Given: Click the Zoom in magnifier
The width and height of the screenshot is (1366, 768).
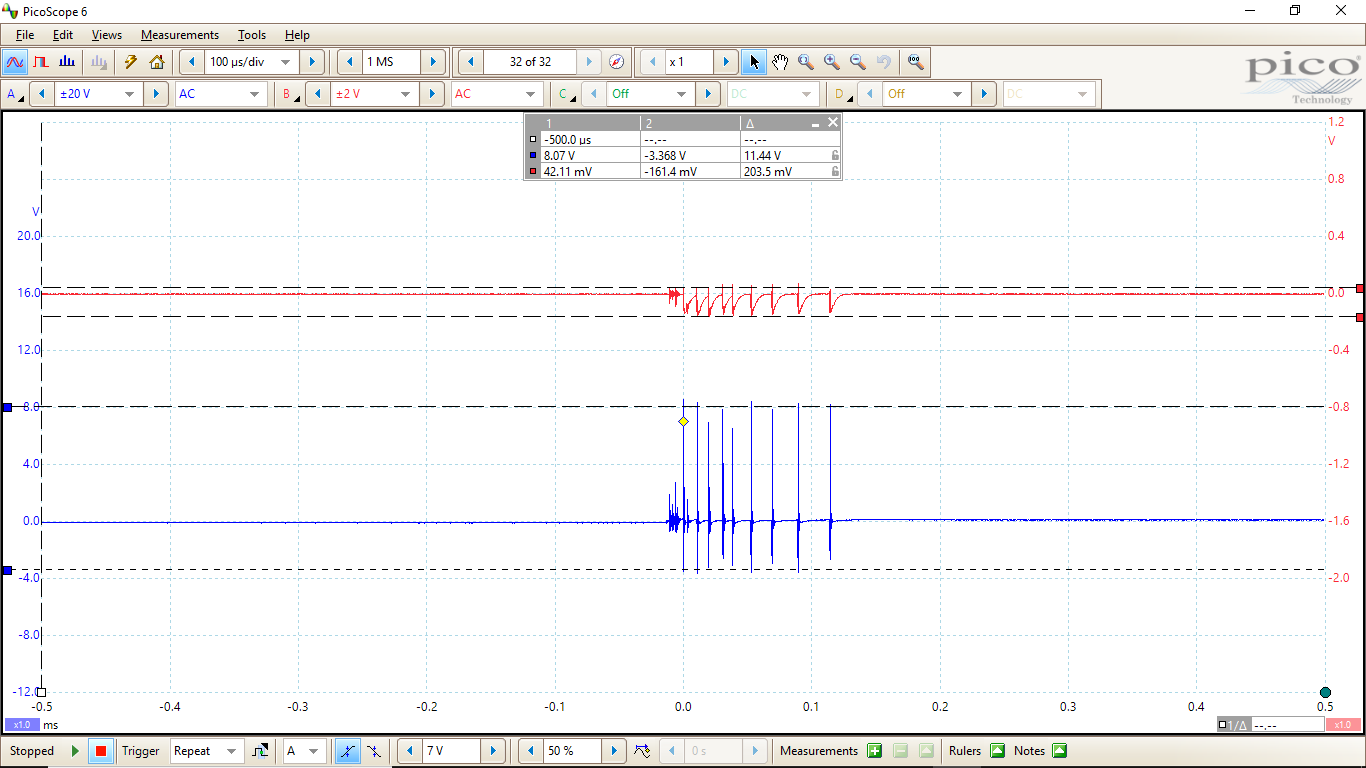Looking at the screenshot, I should [x=832, y=62].
